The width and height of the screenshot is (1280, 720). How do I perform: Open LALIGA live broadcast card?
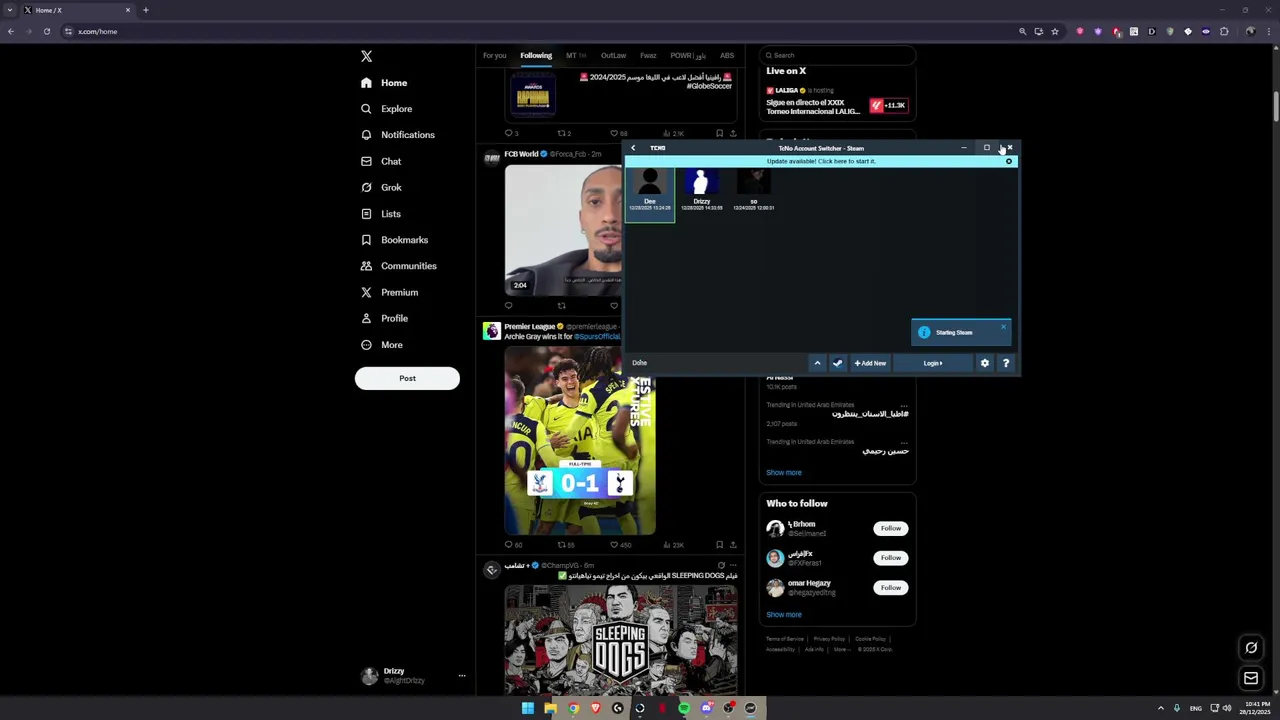tap(837, 102)
